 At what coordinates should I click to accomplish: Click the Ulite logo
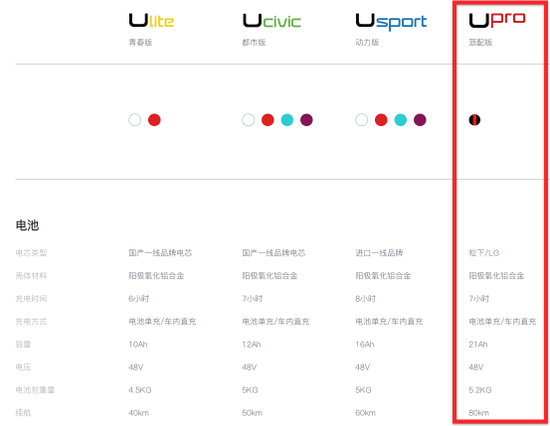click(151, 21)
